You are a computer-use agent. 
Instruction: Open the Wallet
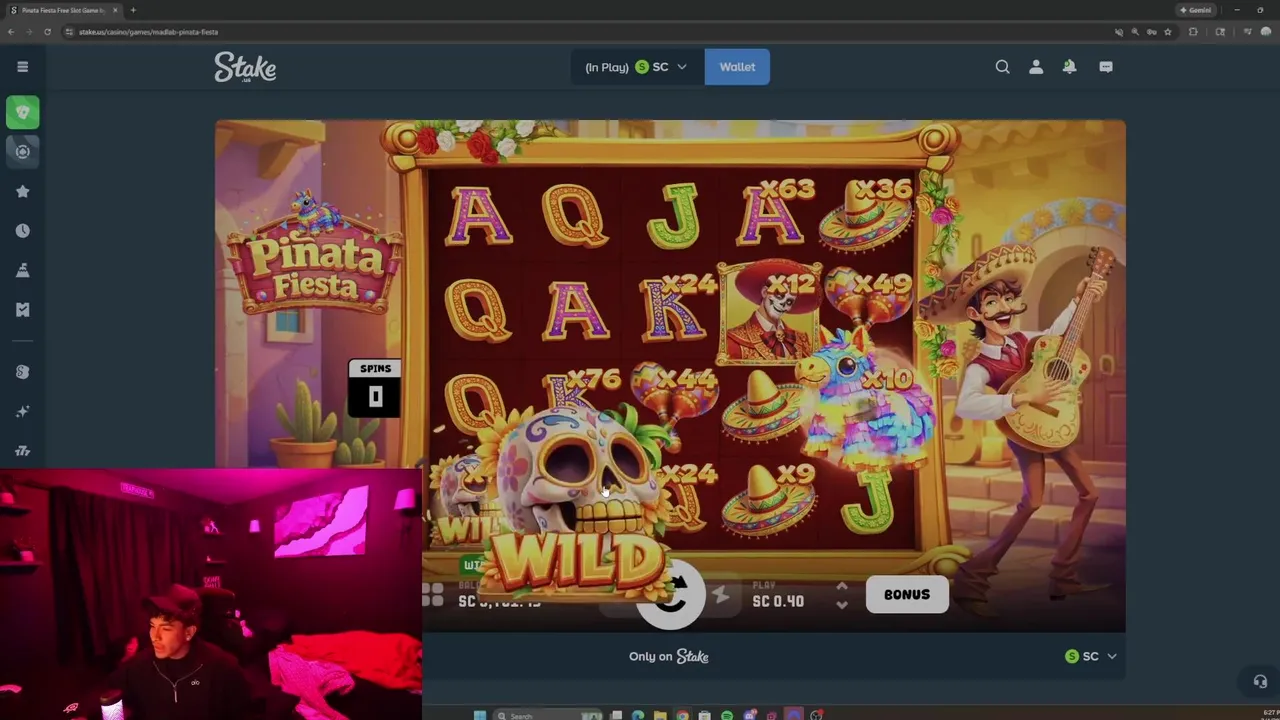coord(737,67)
